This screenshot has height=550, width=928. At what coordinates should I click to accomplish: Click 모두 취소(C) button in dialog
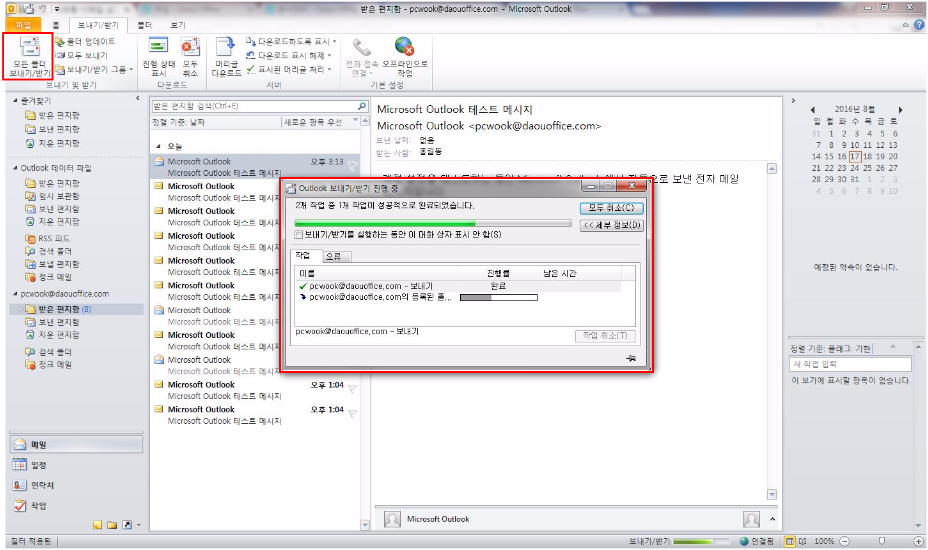pos(611,208)
